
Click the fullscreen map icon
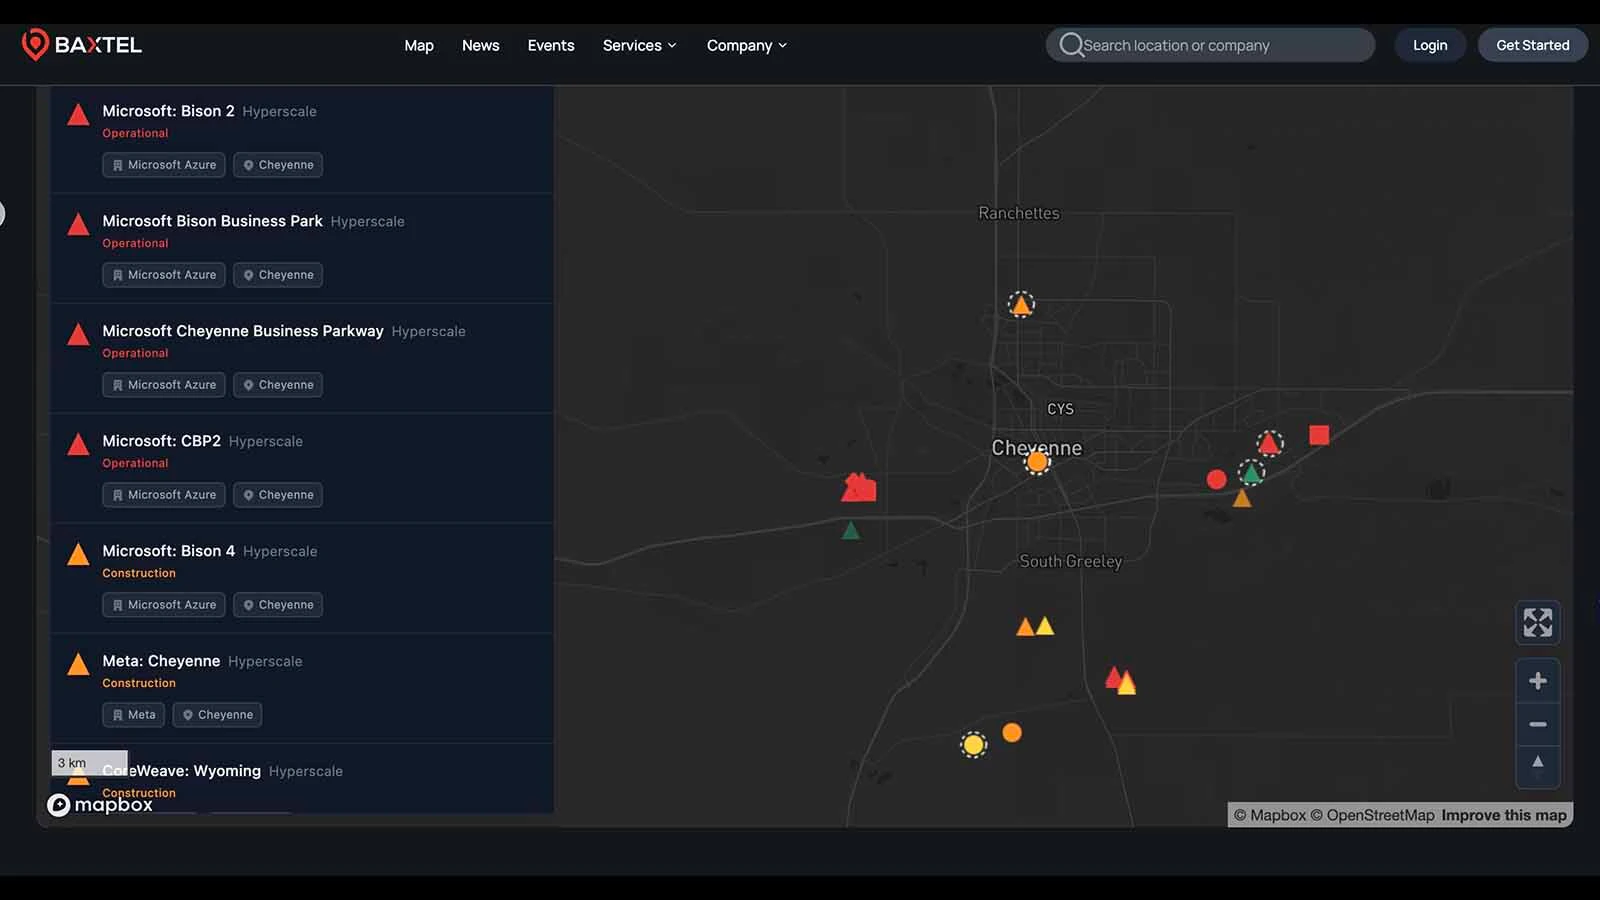(x=1537, y=622)
